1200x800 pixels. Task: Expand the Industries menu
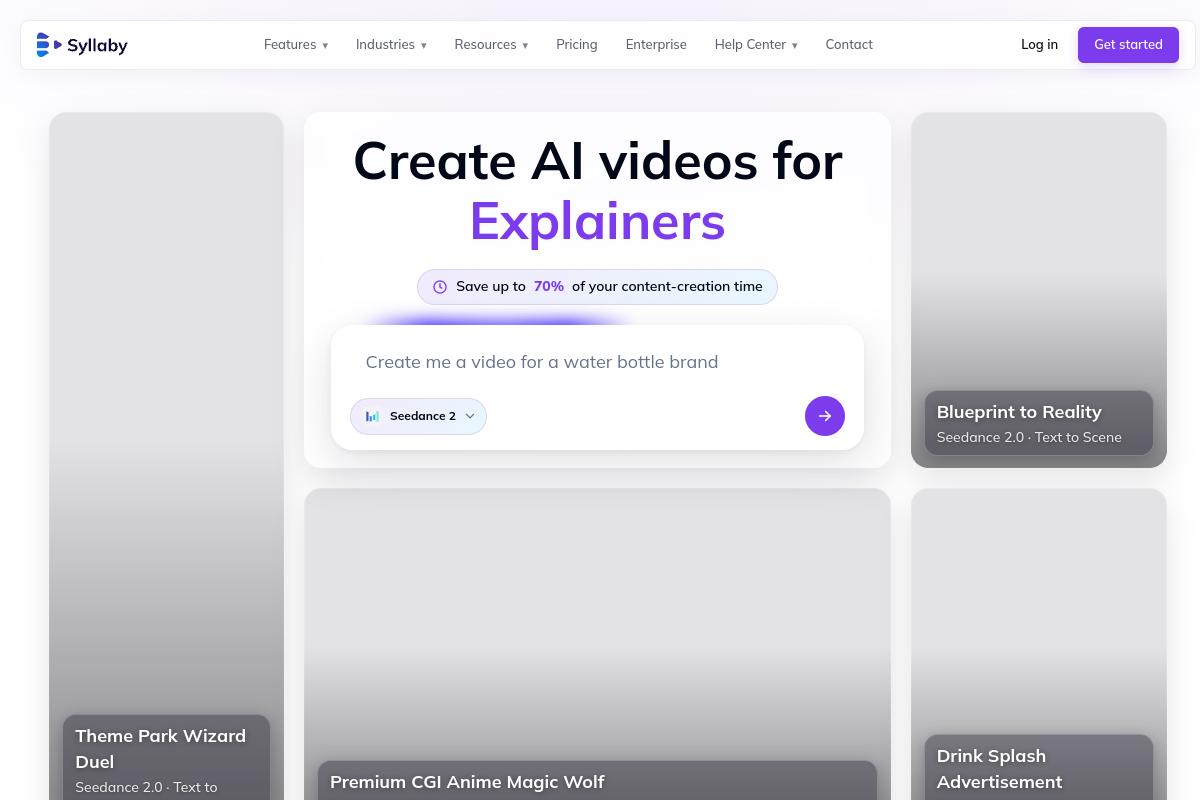(391, 45)
